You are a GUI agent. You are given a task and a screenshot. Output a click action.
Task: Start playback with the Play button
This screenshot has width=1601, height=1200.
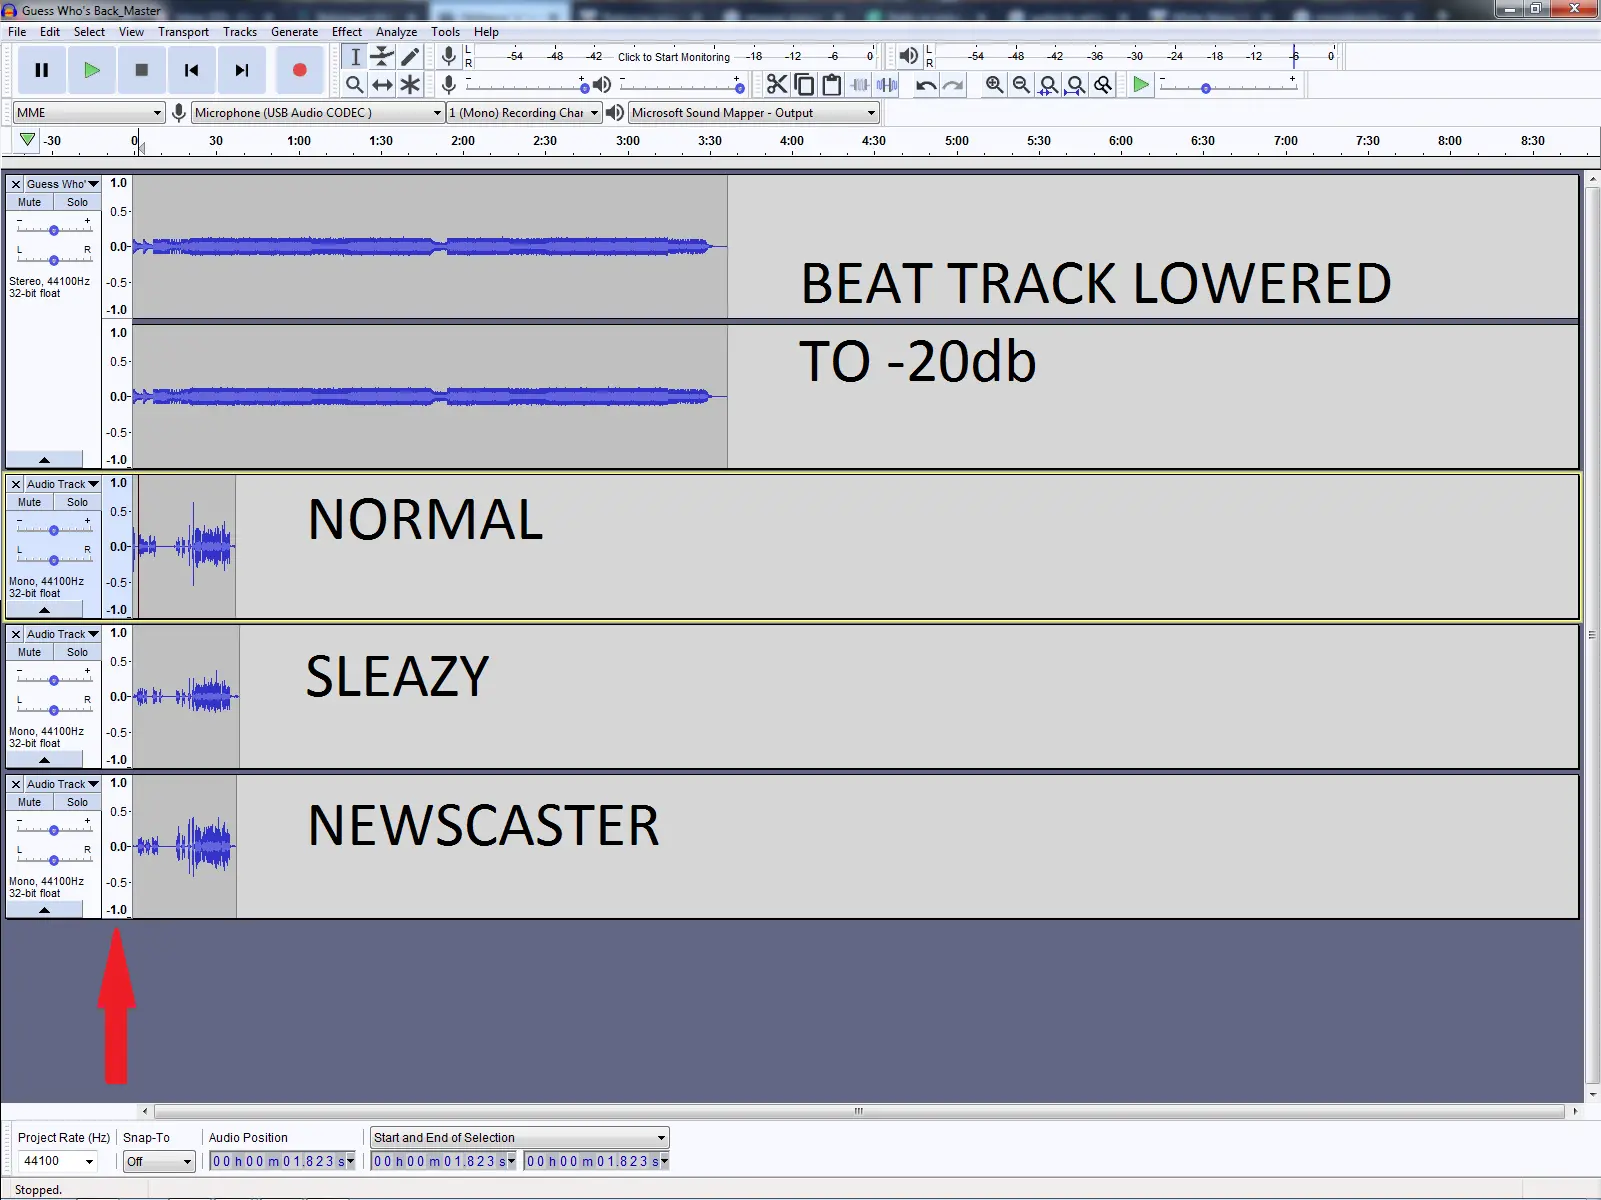[x=91, y=70]
